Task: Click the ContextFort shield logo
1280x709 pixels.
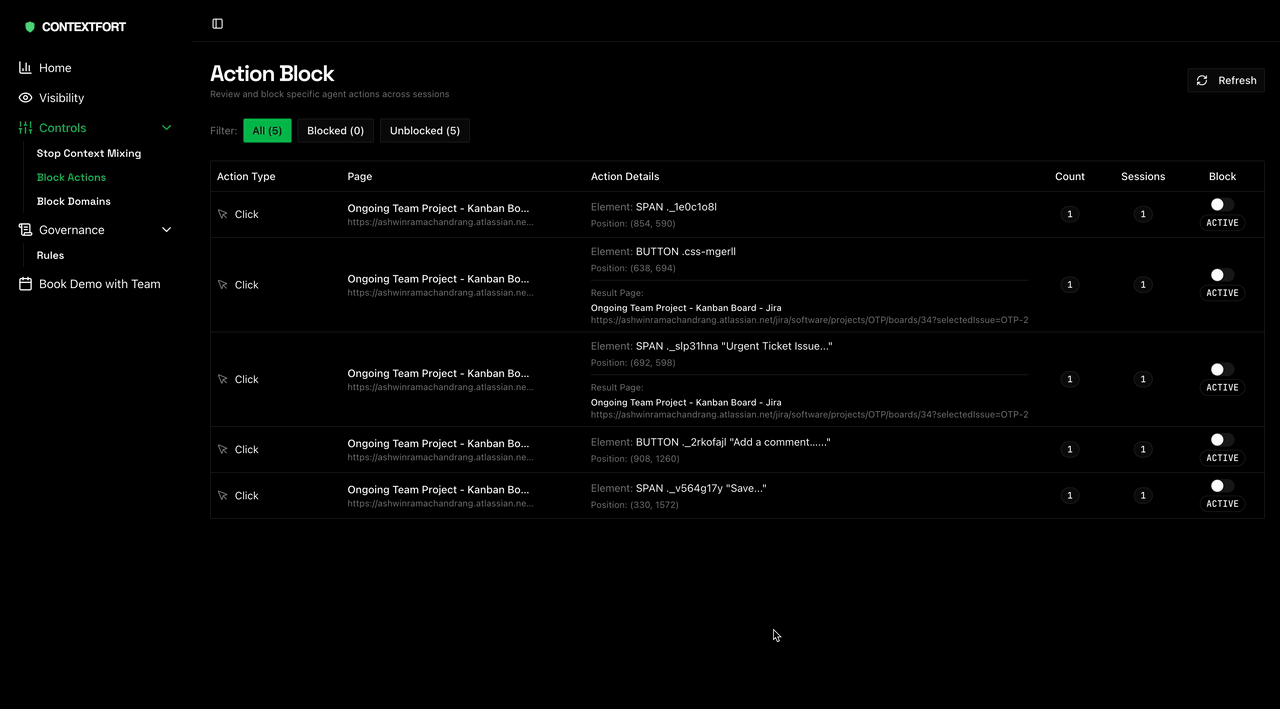Action: click(30, 27)
